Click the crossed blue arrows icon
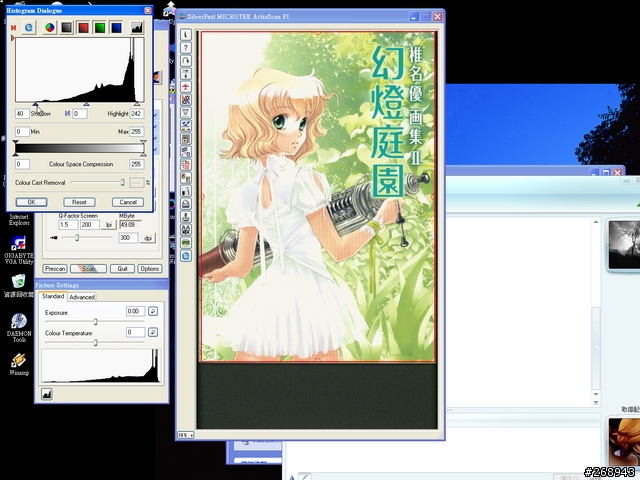 186,126
